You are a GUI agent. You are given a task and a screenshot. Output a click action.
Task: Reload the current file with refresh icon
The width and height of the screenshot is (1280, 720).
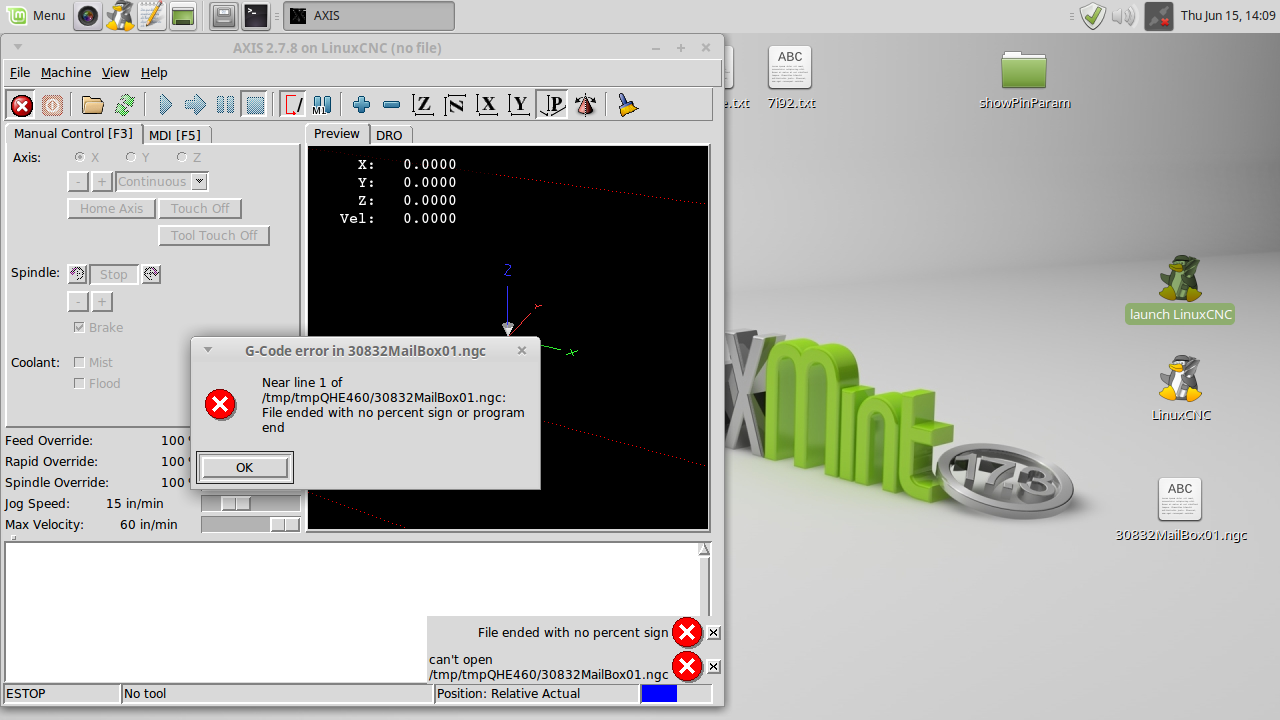tap(124, 105)
